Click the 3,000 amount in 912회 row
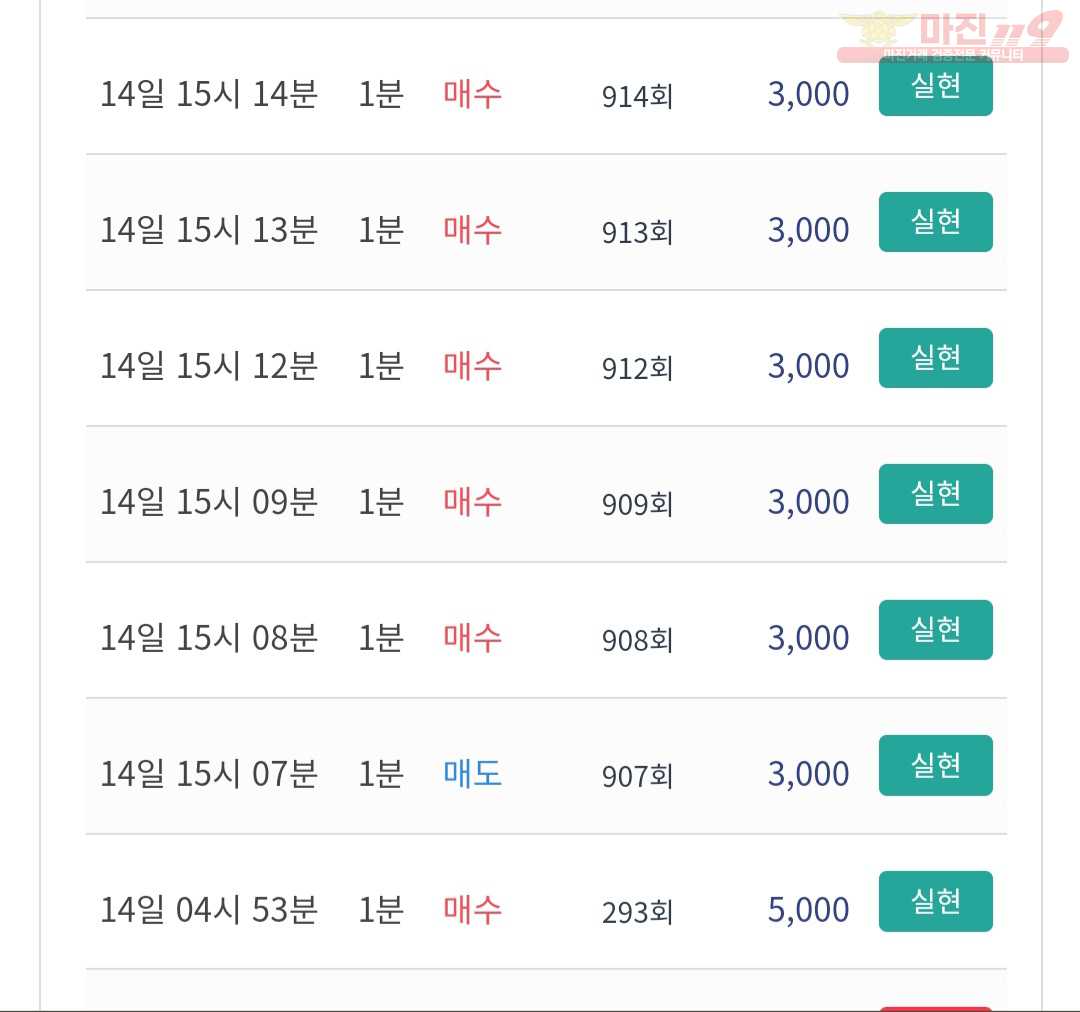Image resolution: width=1080 pixels, height=1012 pixels. (808, 366)
